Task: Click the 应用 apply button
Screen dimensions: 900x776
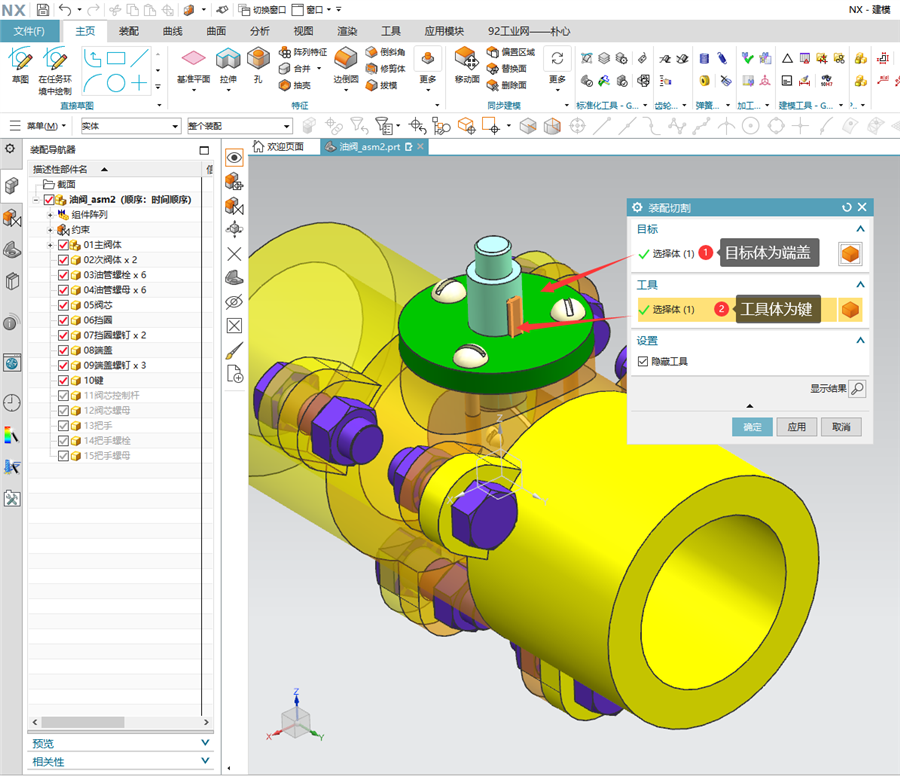Action: click(796, 426)
